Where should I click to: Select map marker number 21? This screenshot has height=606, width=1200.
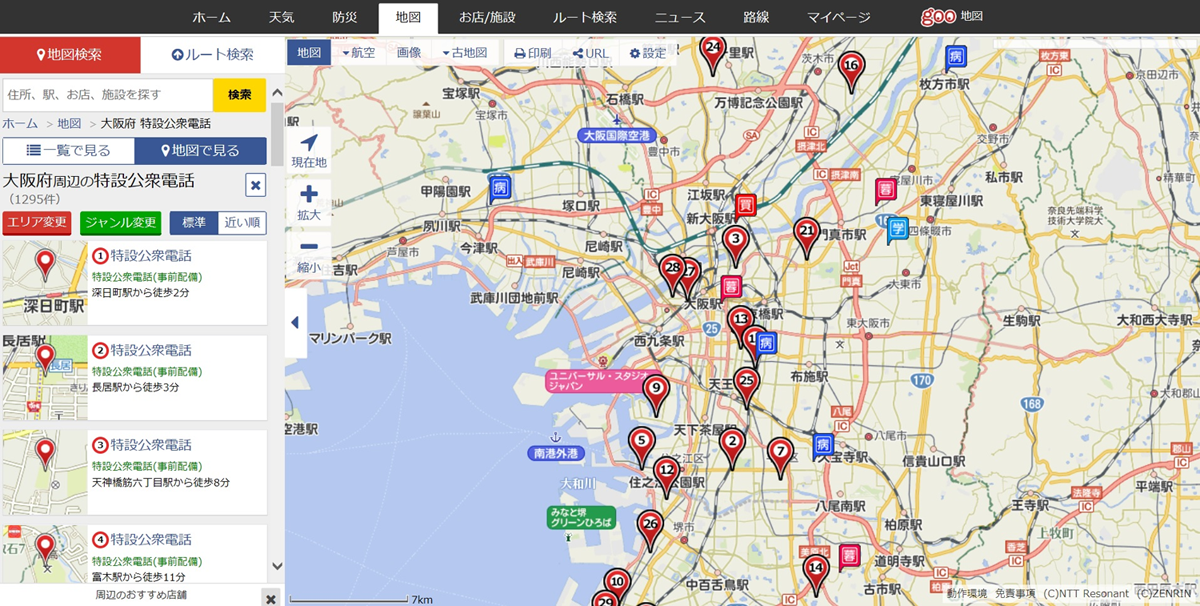(x=807, y=233)
